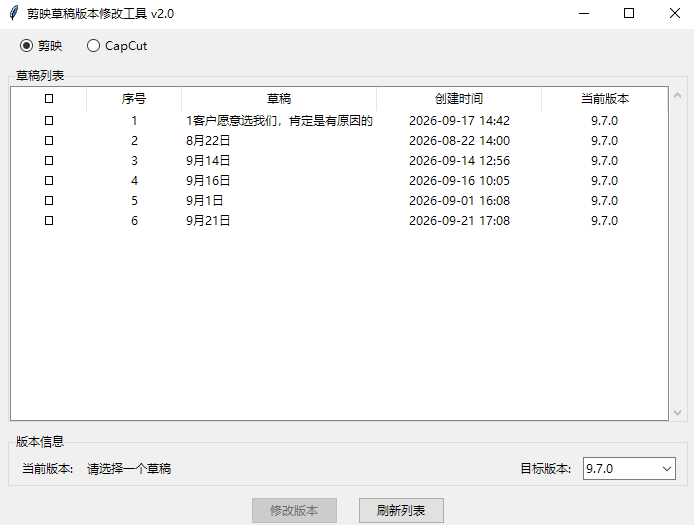Sort by the 序号 column header
Screen dimensions: 694x525
[x=134, y=98]
